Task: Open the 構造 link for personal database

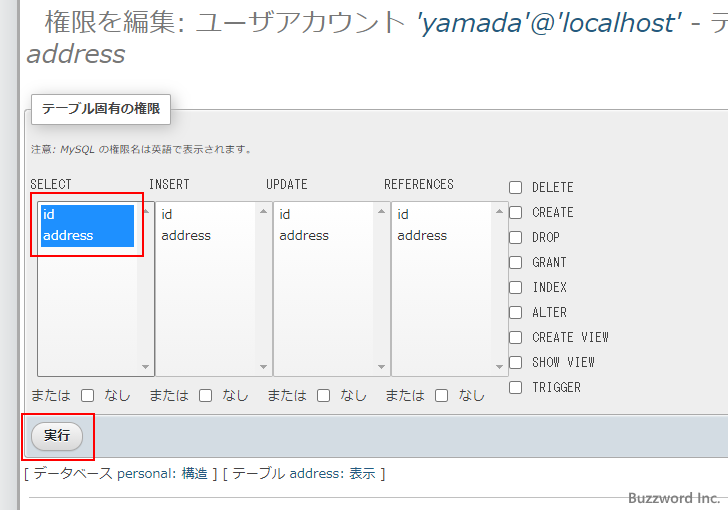Action: click(195, 474)
